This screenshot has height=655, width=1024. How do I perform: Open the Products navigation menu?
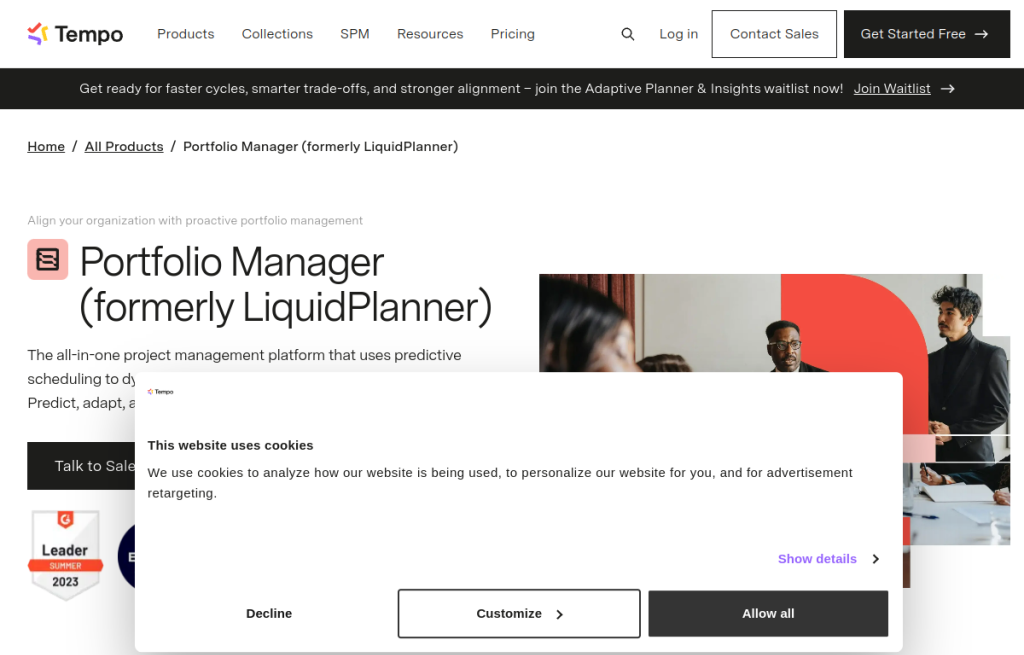[x=185, y=33]
